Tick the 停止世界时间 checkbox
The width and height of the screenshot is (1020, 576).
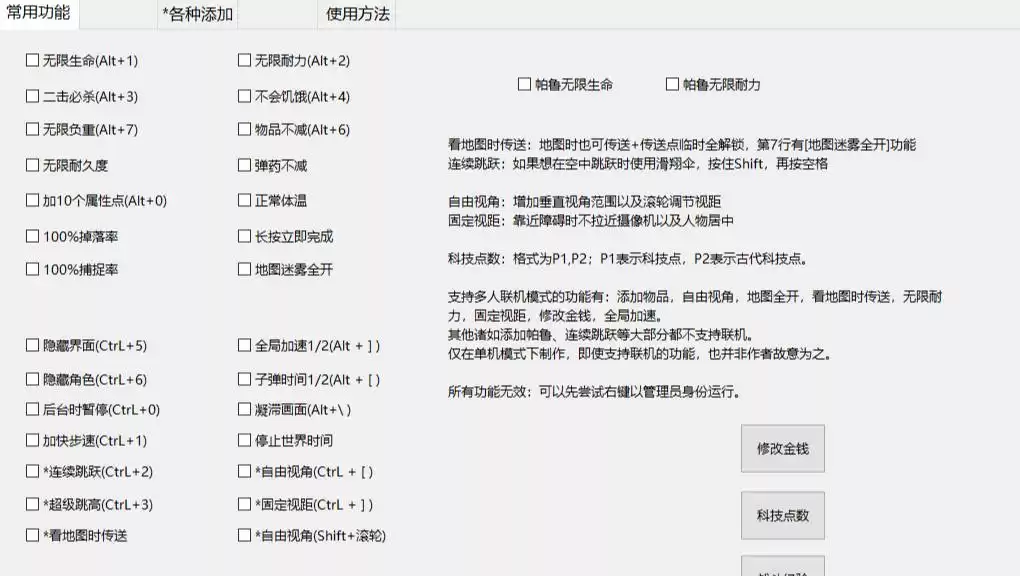tap(245, 440)
